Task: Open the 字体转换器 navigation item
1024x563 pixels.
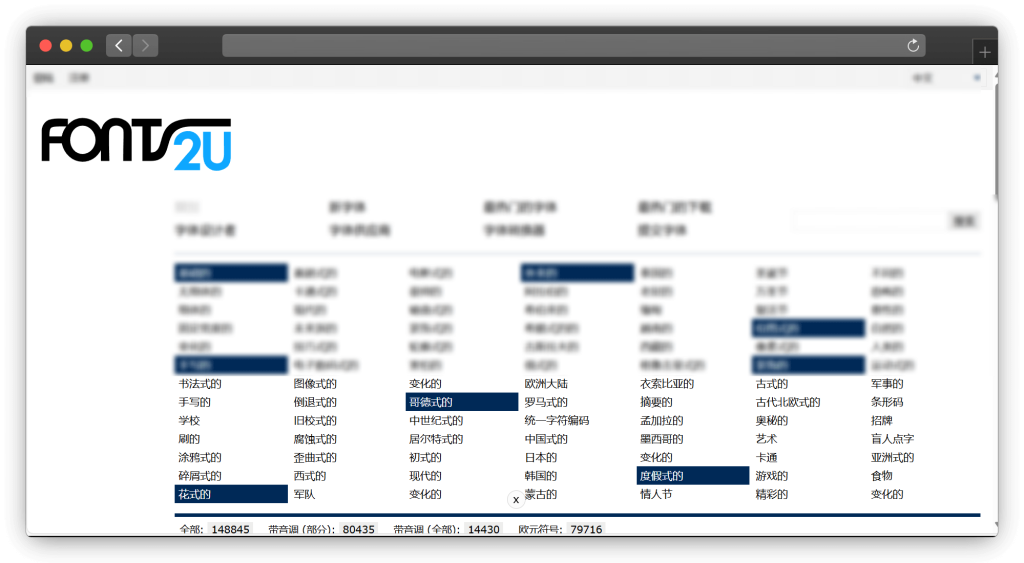Action: [515, 230]
